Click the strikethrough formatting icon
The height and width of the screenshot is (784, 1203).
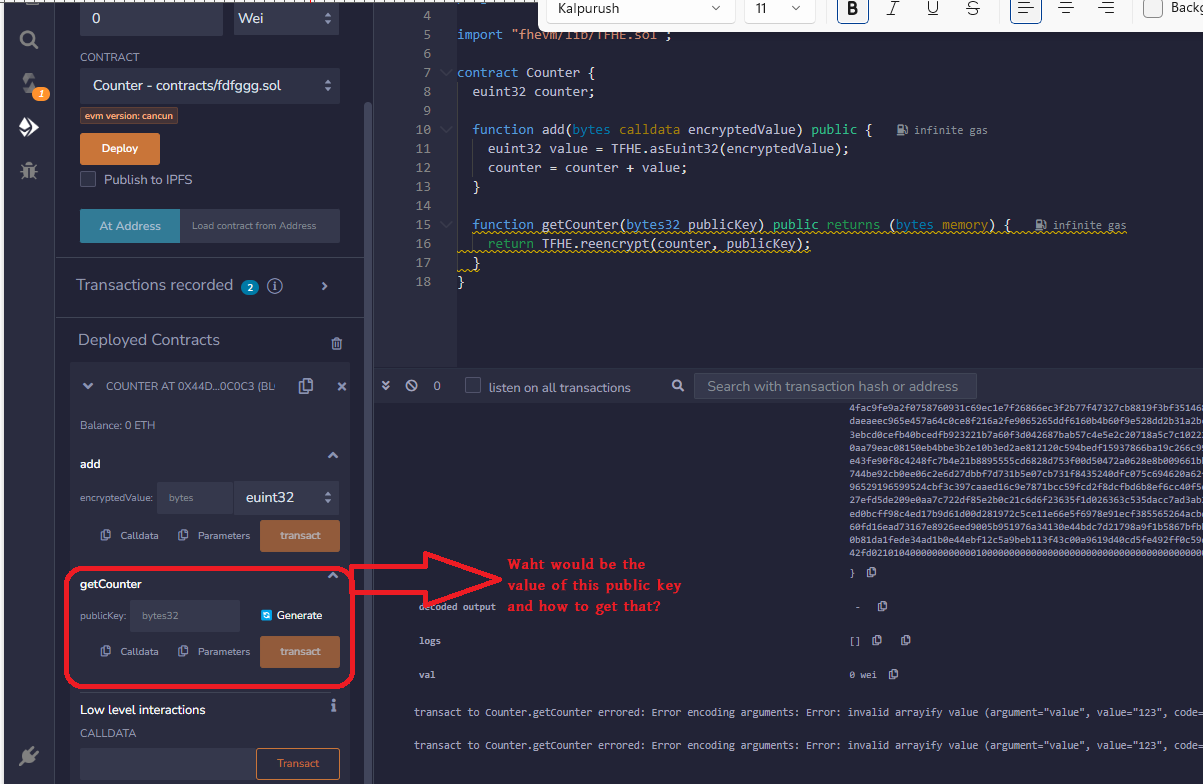972,9
